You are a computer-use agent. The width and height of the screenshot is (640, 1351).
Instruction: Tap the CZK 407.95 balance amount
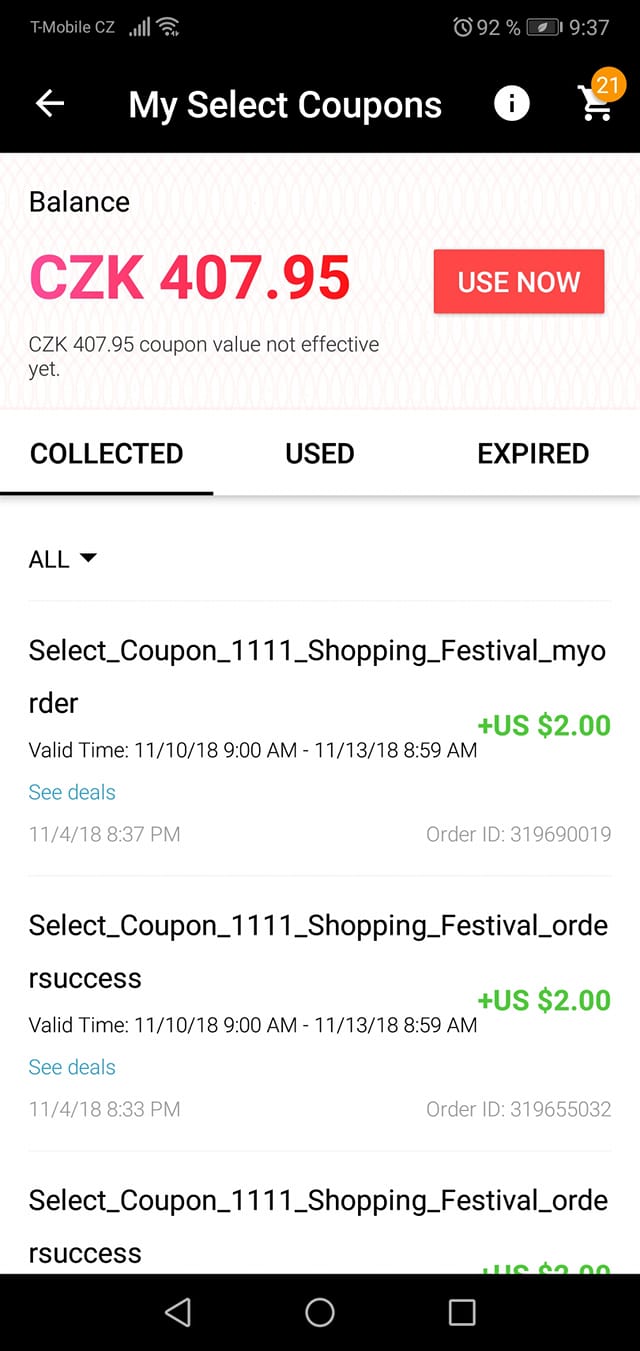pyautogui.click(x=190, y=277)
